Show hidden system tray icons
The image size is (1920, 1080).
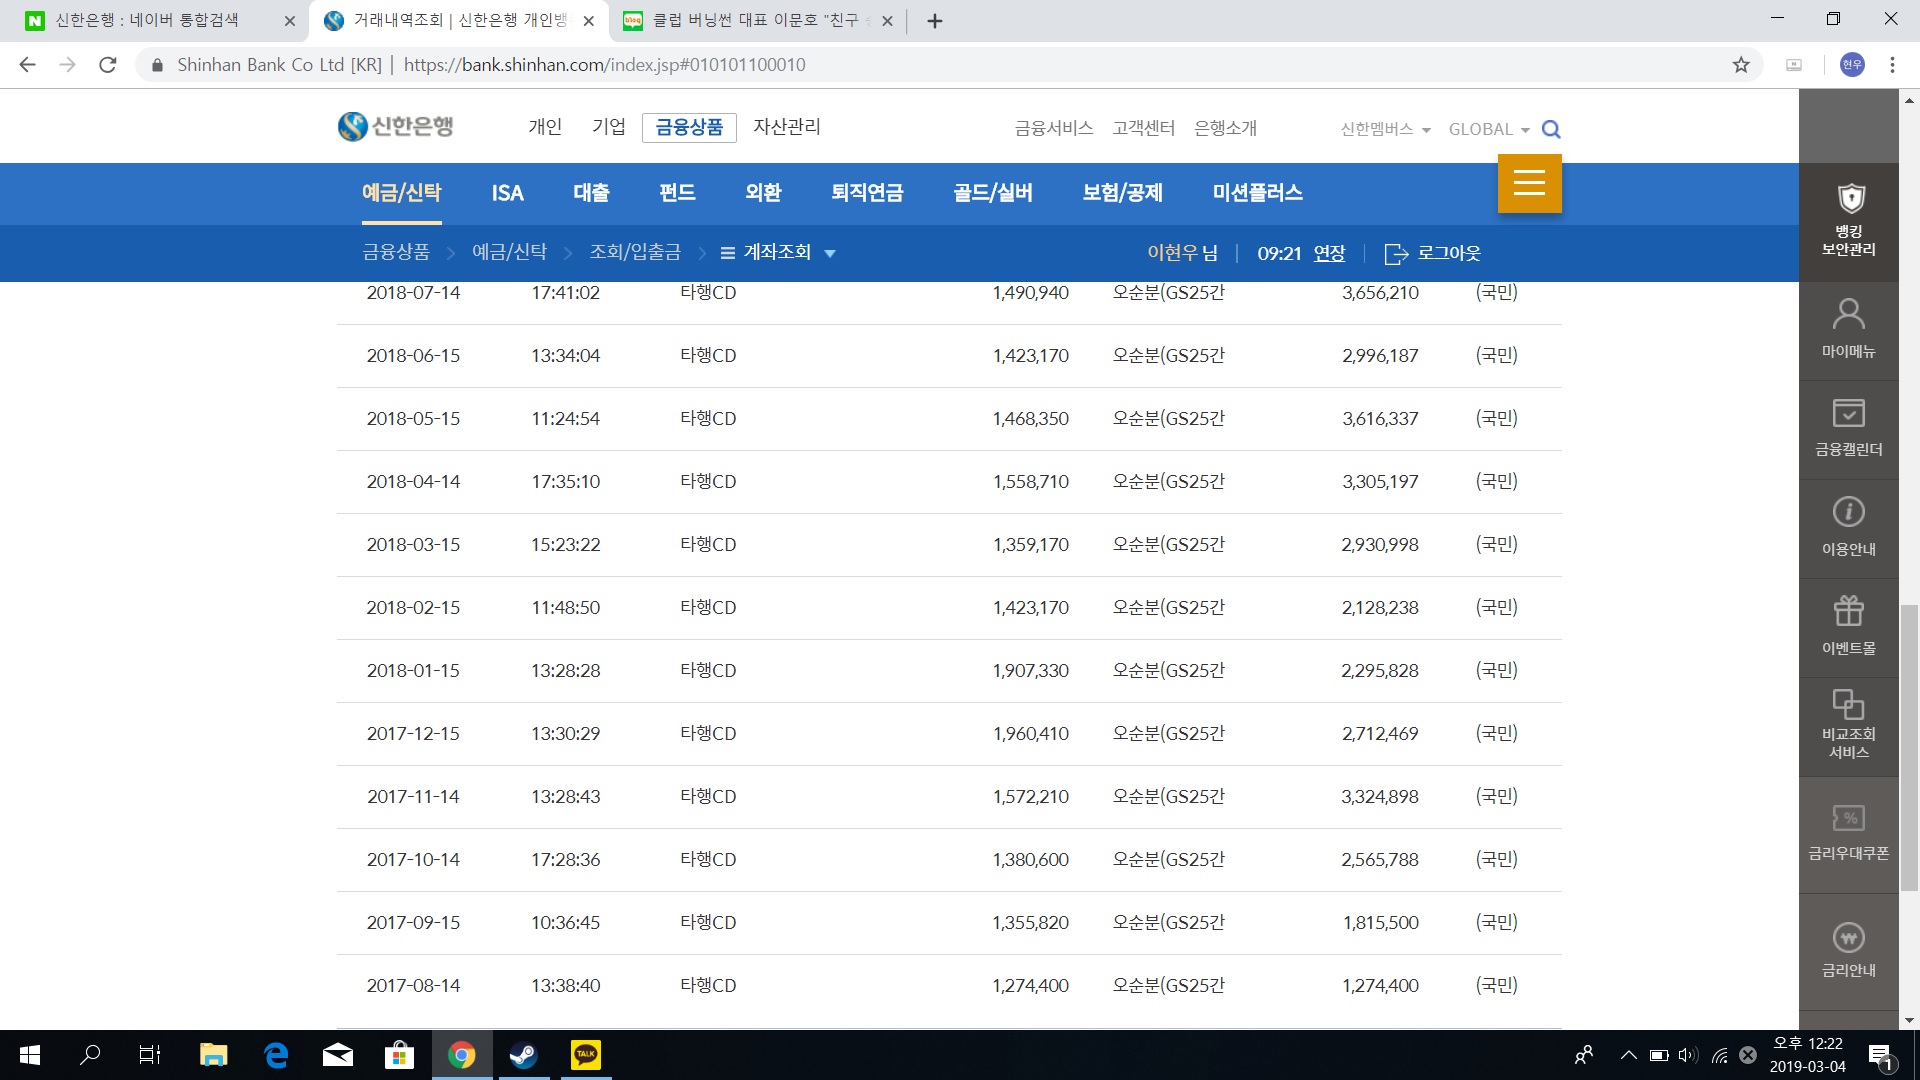pyautogui.click(x=1628, y=1055)
